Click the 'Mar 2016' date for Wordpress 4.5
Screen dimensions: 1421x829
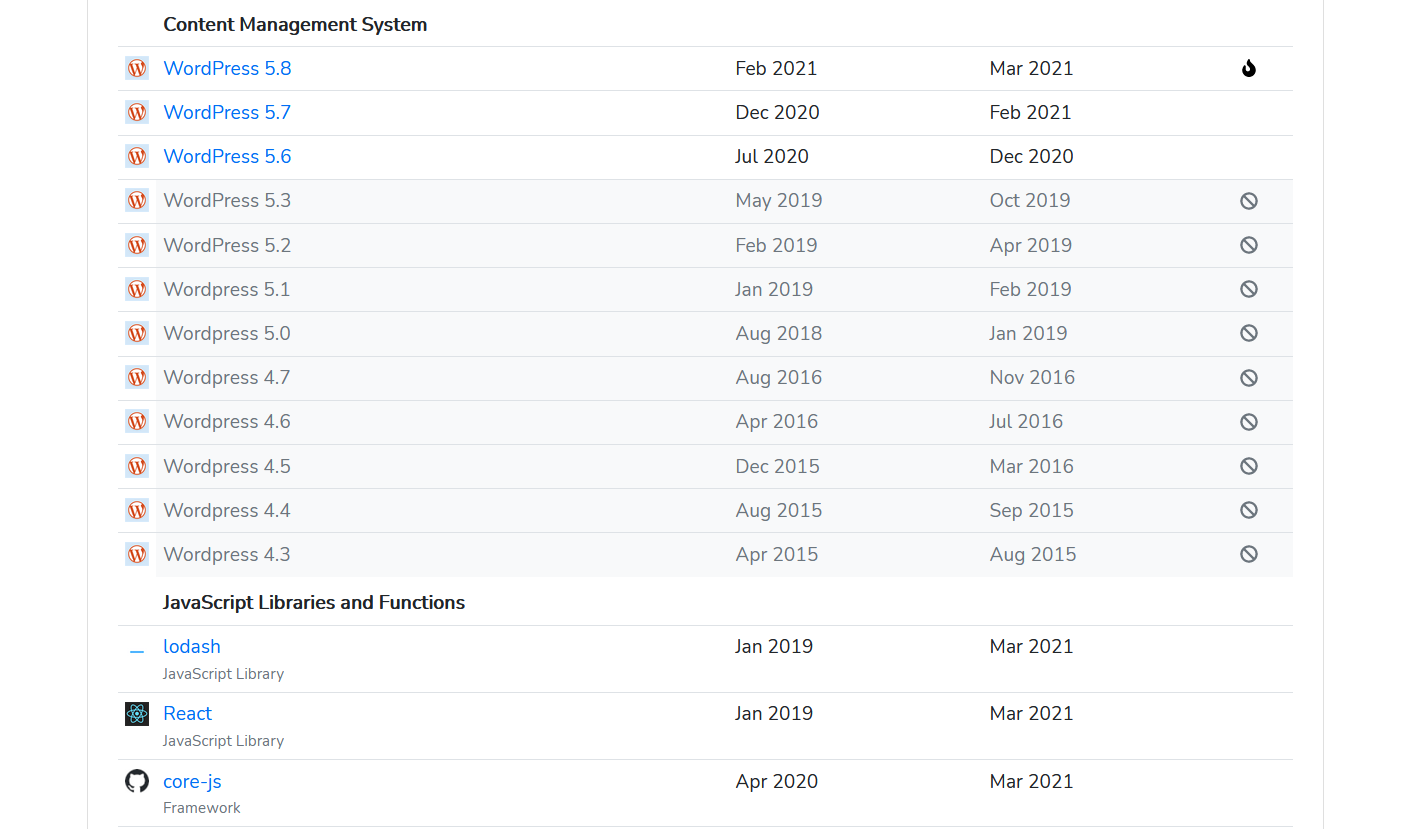point(1031,466)
